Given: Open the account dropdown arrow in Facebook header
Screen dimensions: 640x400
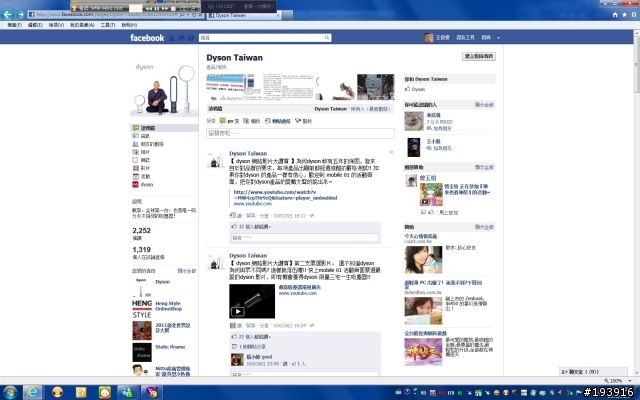Looking at the screenshot, I should click(498, 38).
